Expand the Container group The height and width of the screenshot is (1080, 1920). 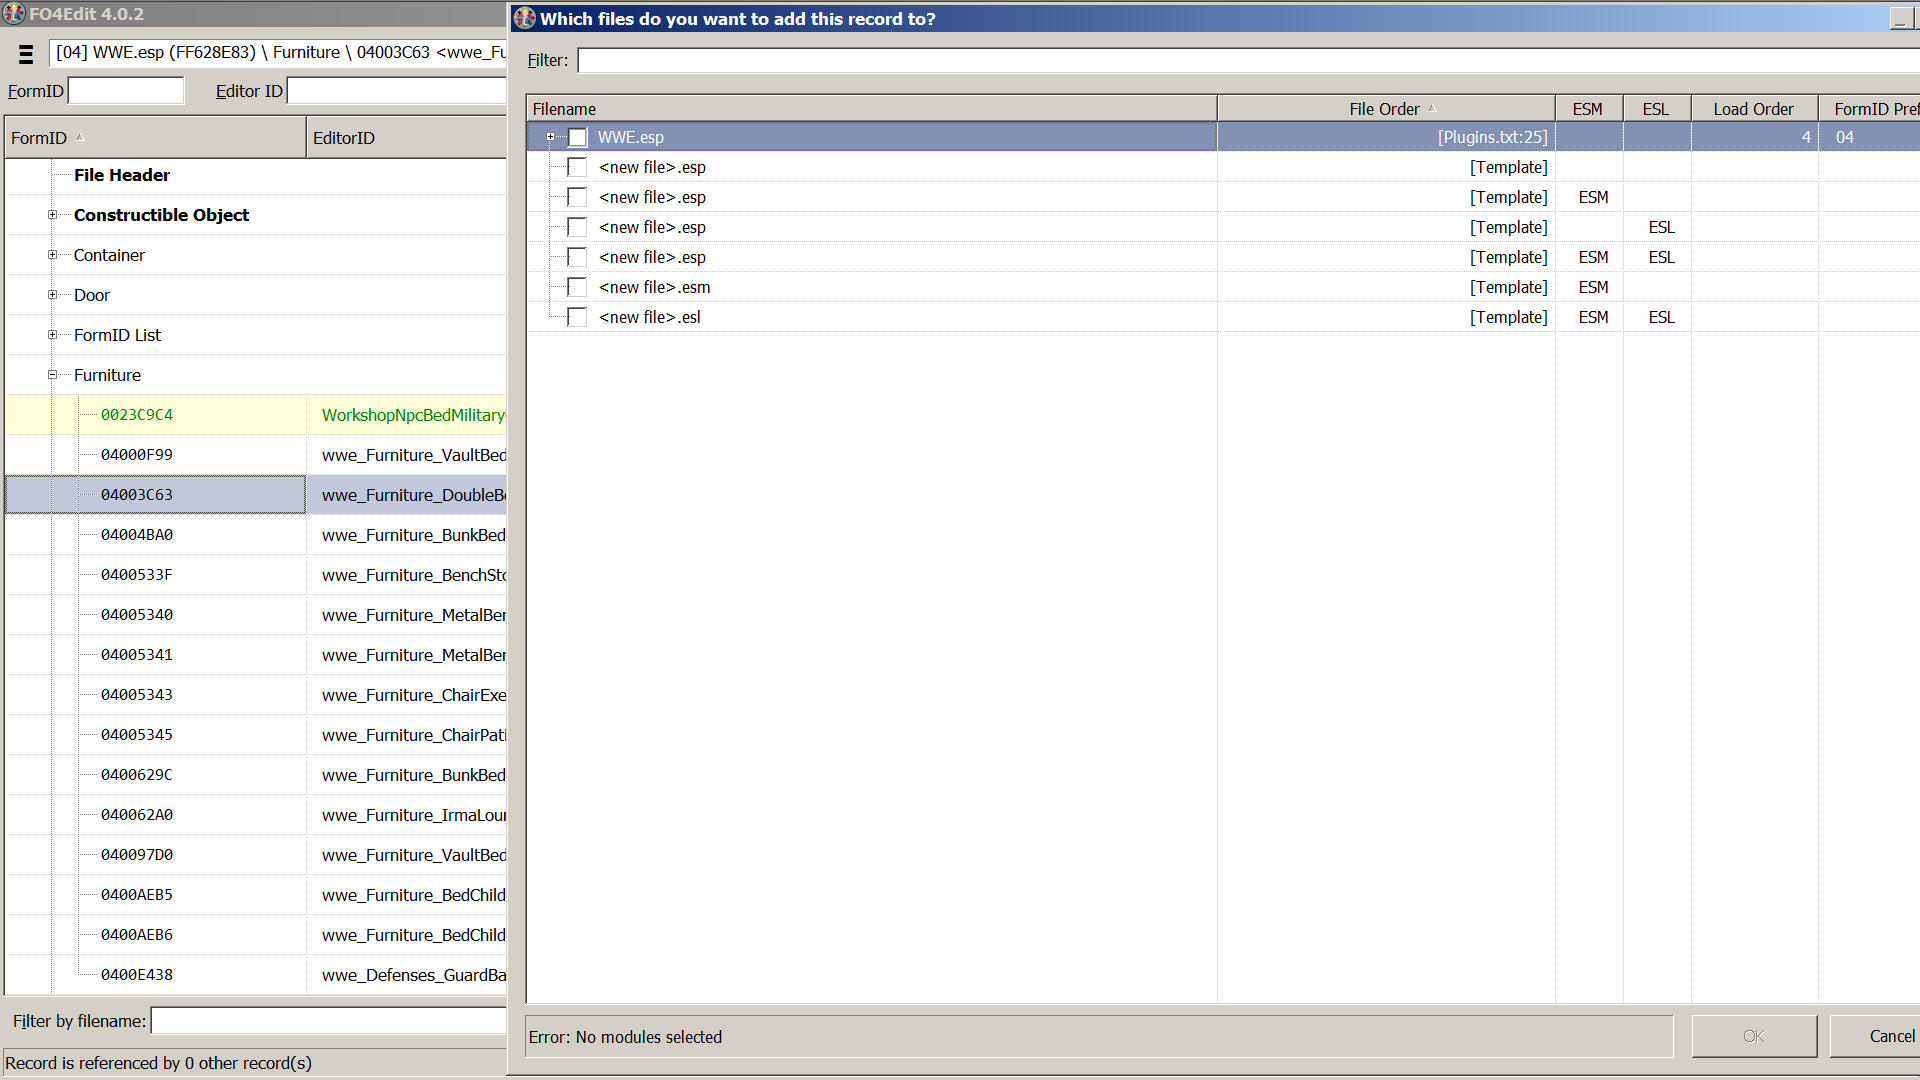coord(52,255)
